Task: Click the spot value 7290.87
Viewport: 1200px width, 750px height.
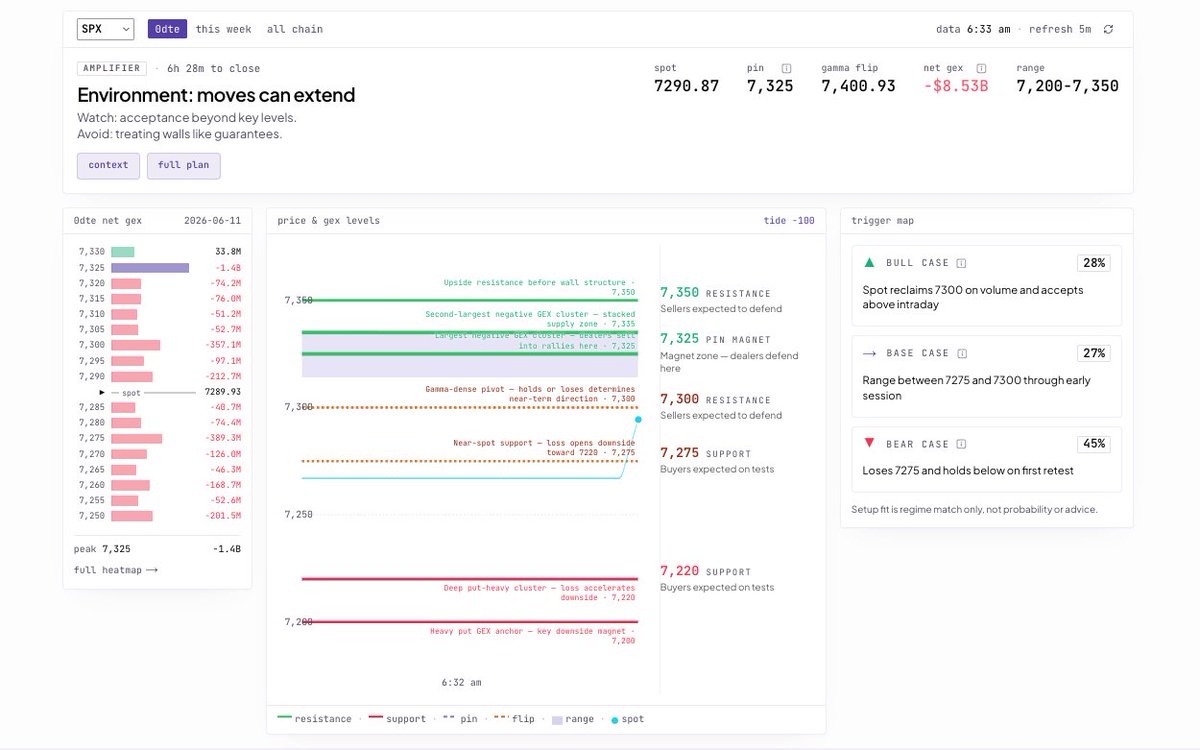Action: (686, 86)
